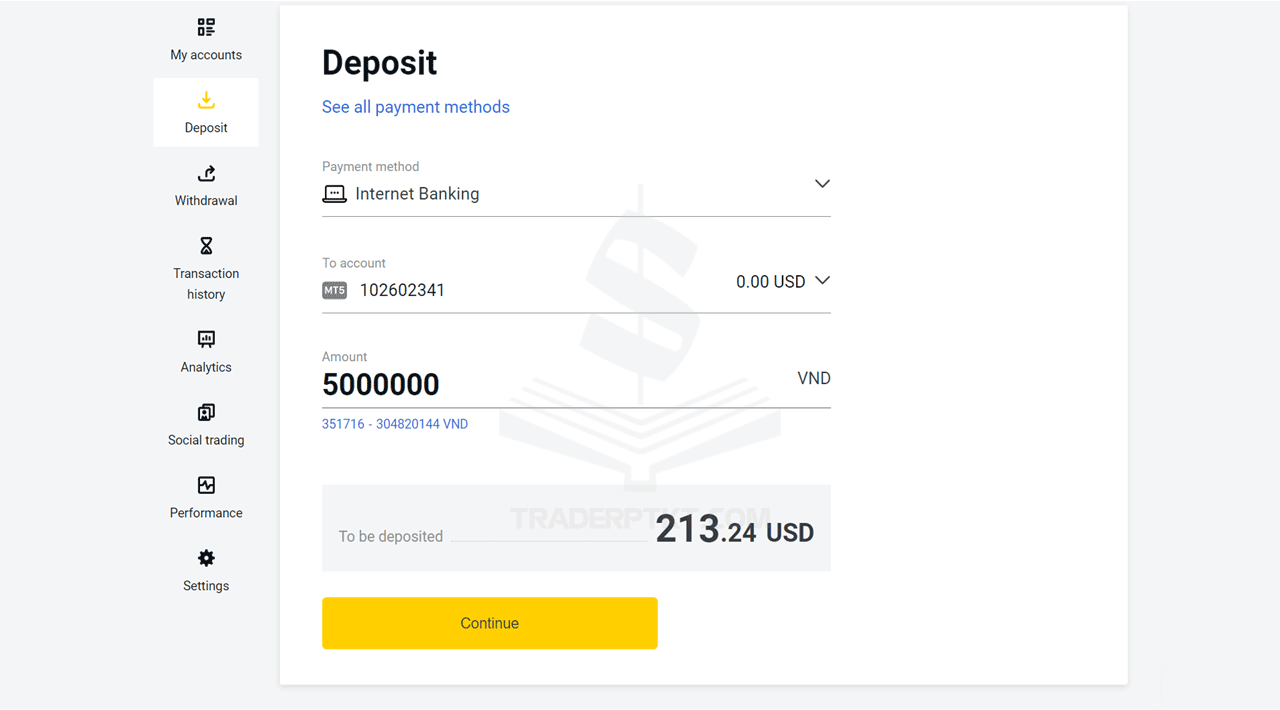Screen dimensions: 1280x710
Task: Select Social trading menu label
Action: pyautogui.click(x=206, y=440)
